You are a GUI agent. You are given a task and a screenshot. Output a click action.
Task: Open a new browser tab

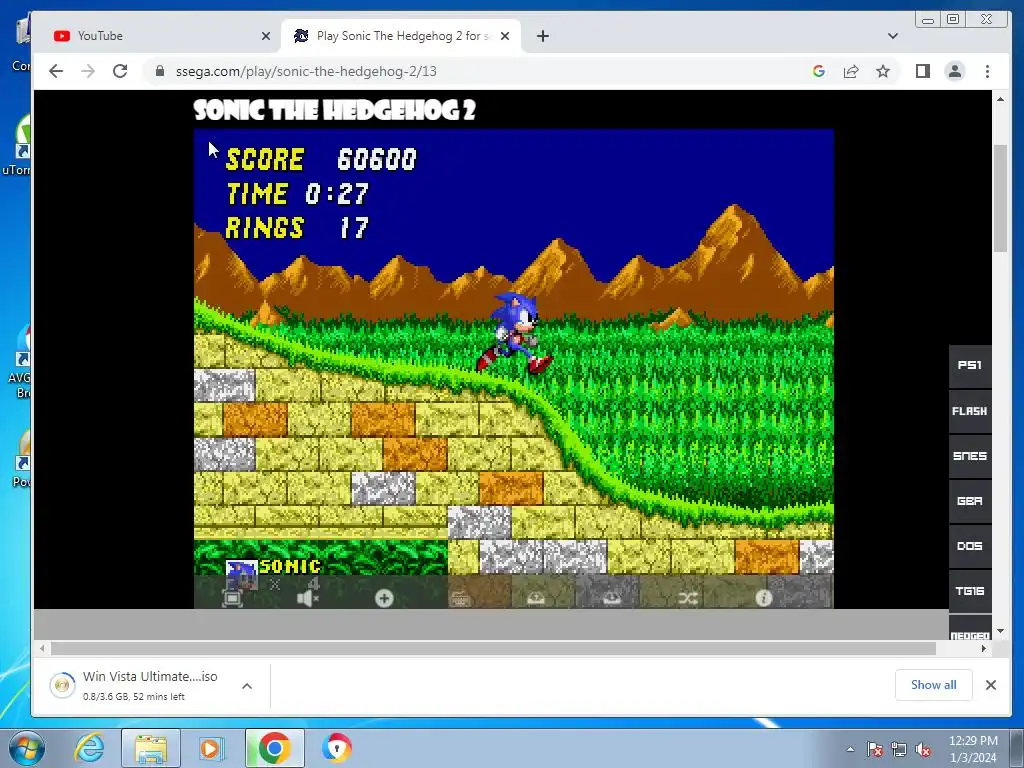[x=543, y=36]
